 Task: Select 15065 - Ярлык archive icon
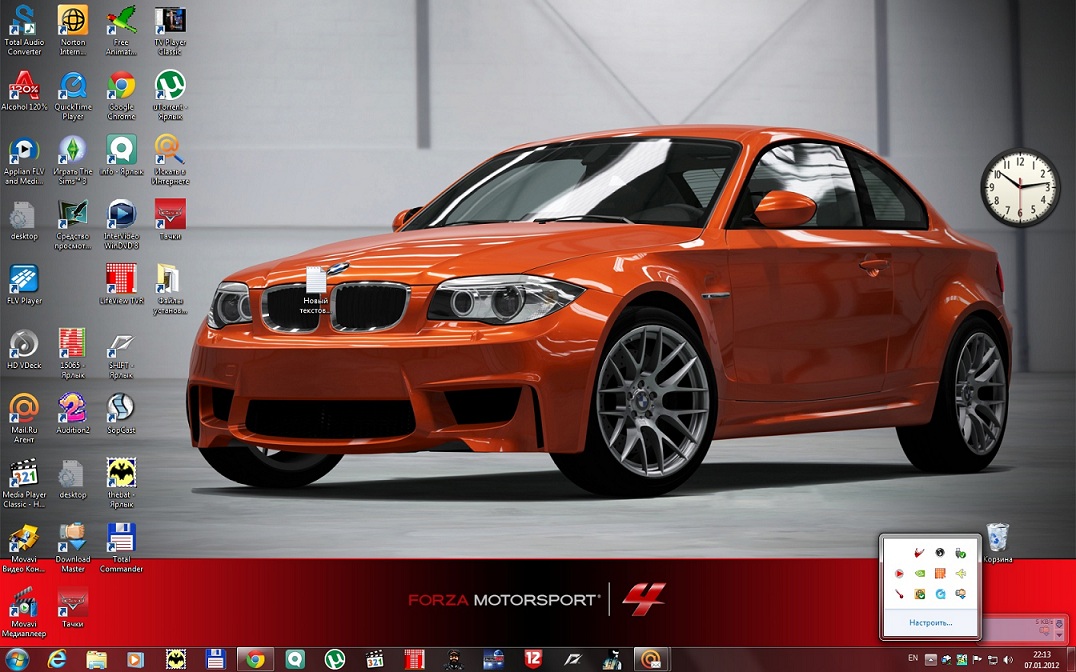coord(73,354)
